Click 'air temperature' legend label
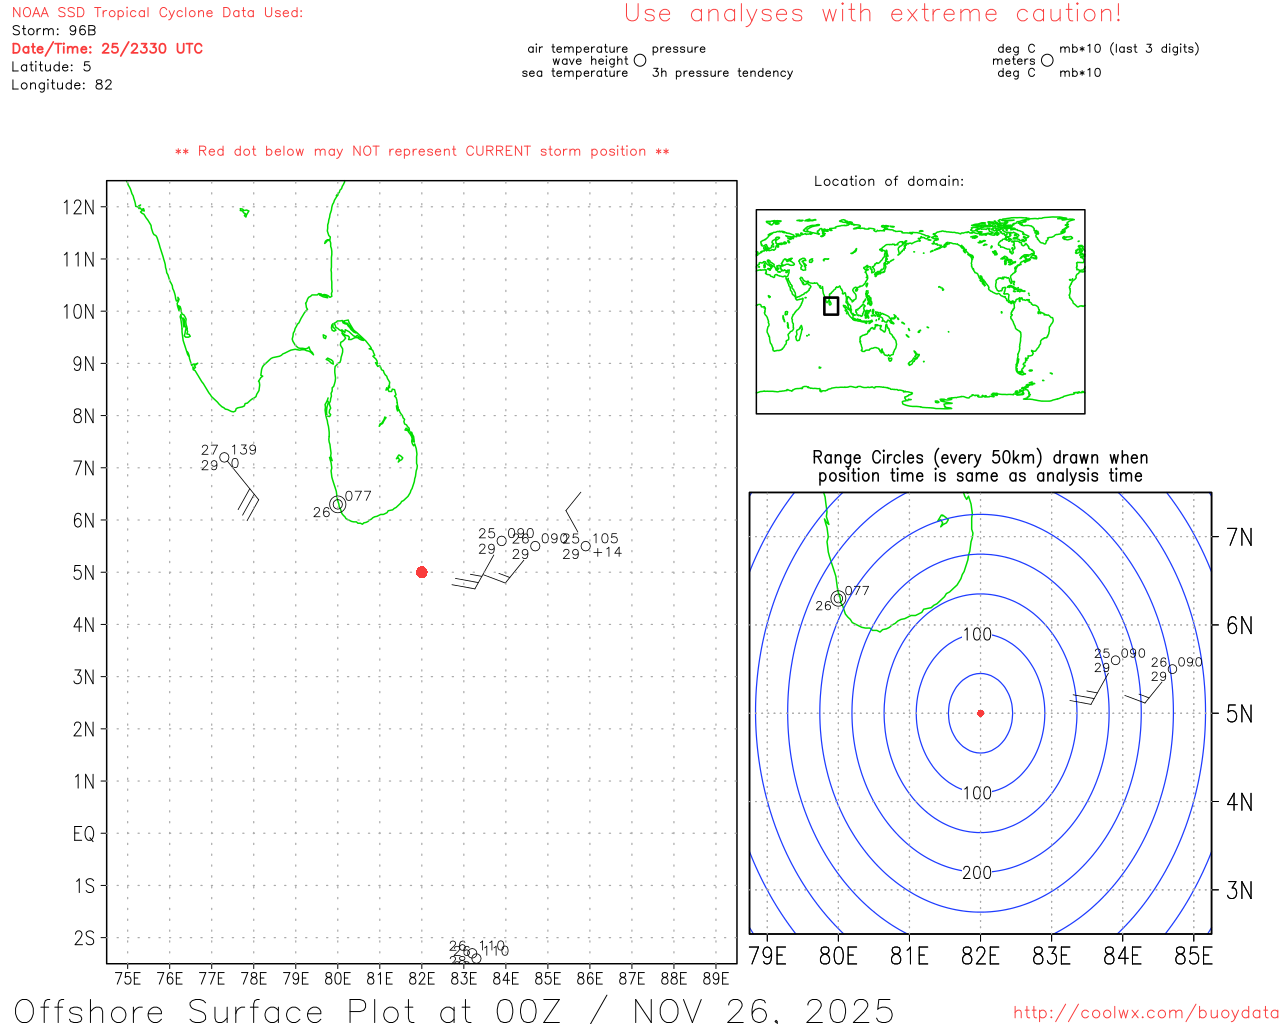Image resolution: width=1280 pixels, height=1024 pixels. pyautogui.click(x=578, y=49)
